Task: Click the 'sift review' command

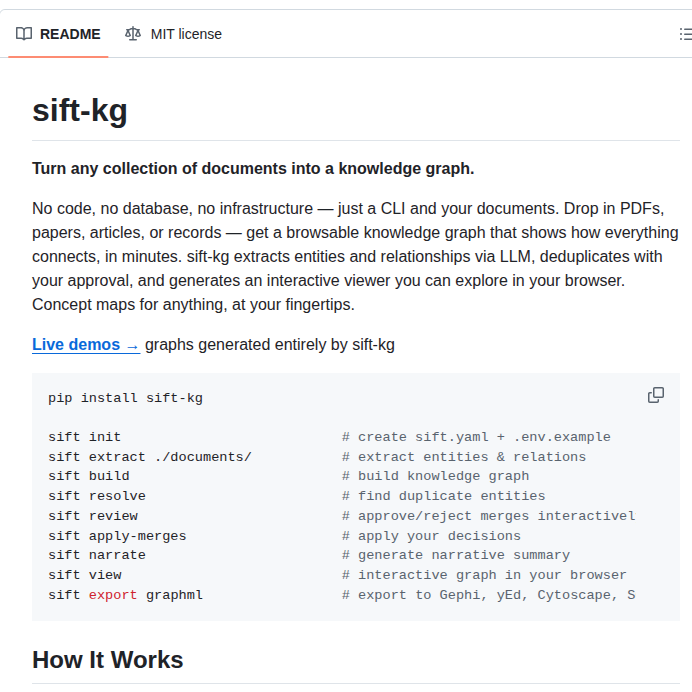Action: tap(93, 516)
